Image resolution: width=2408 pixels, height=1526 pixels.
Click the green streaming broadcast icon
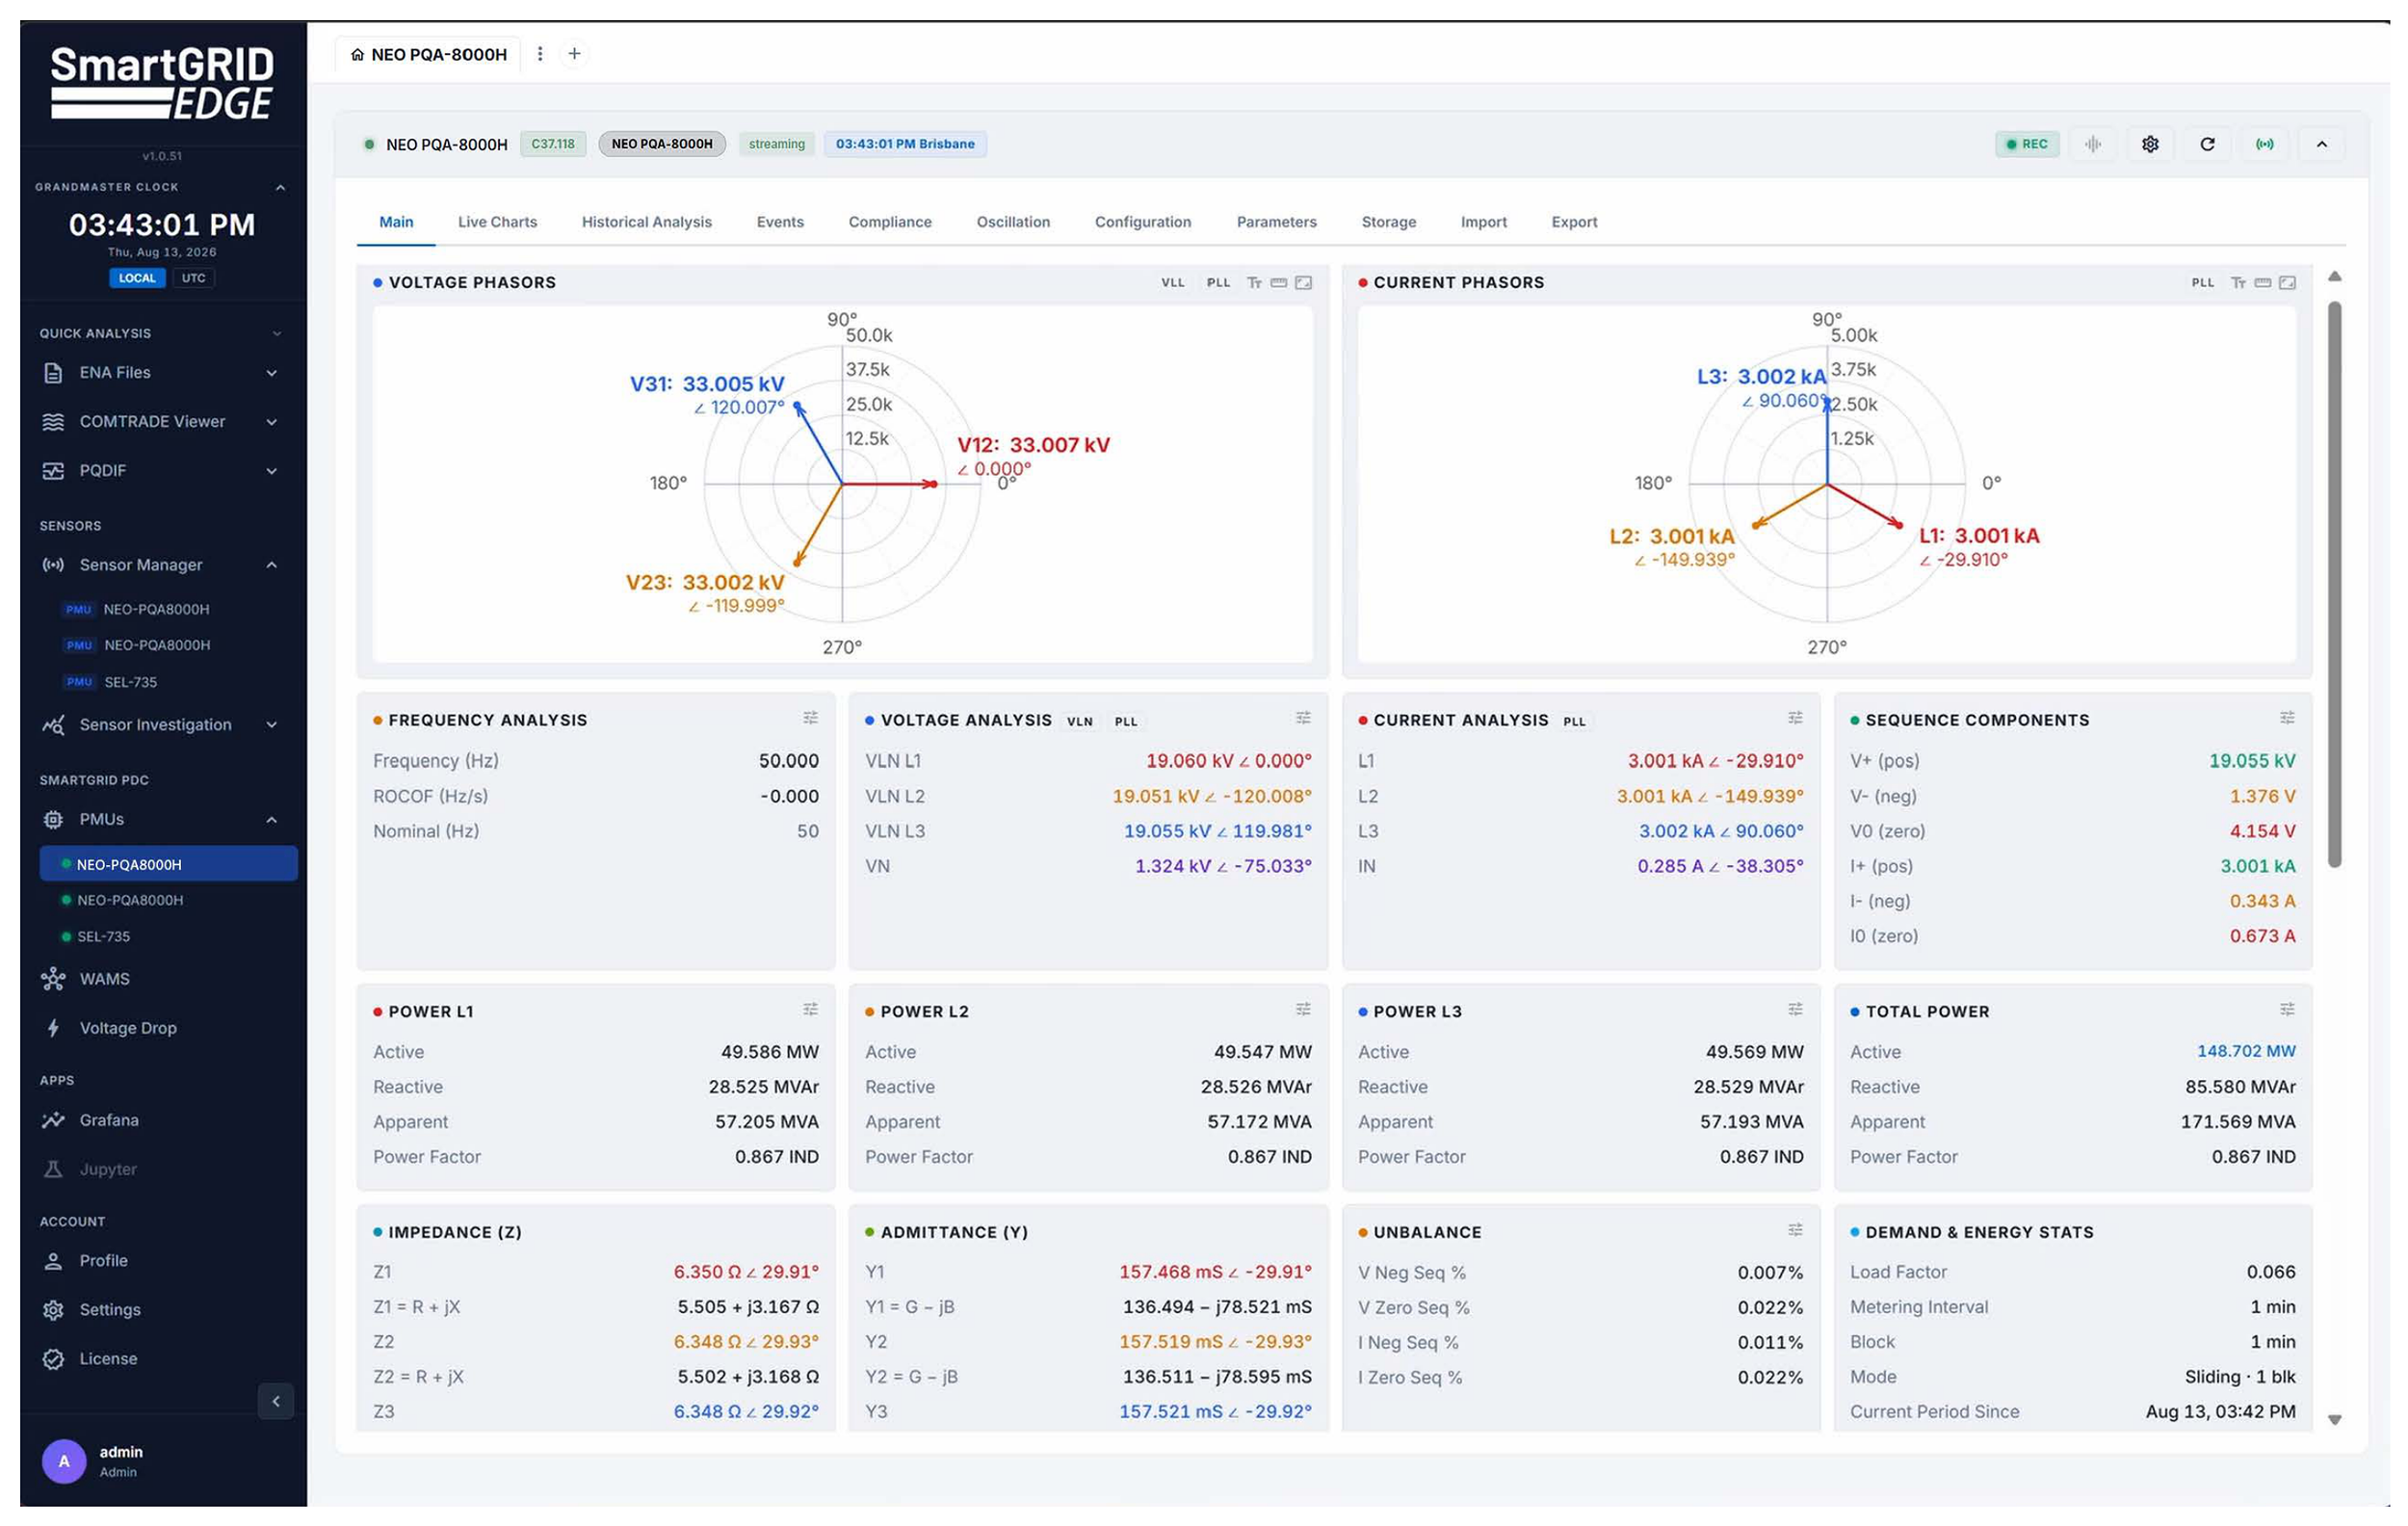pos(2264,144)
